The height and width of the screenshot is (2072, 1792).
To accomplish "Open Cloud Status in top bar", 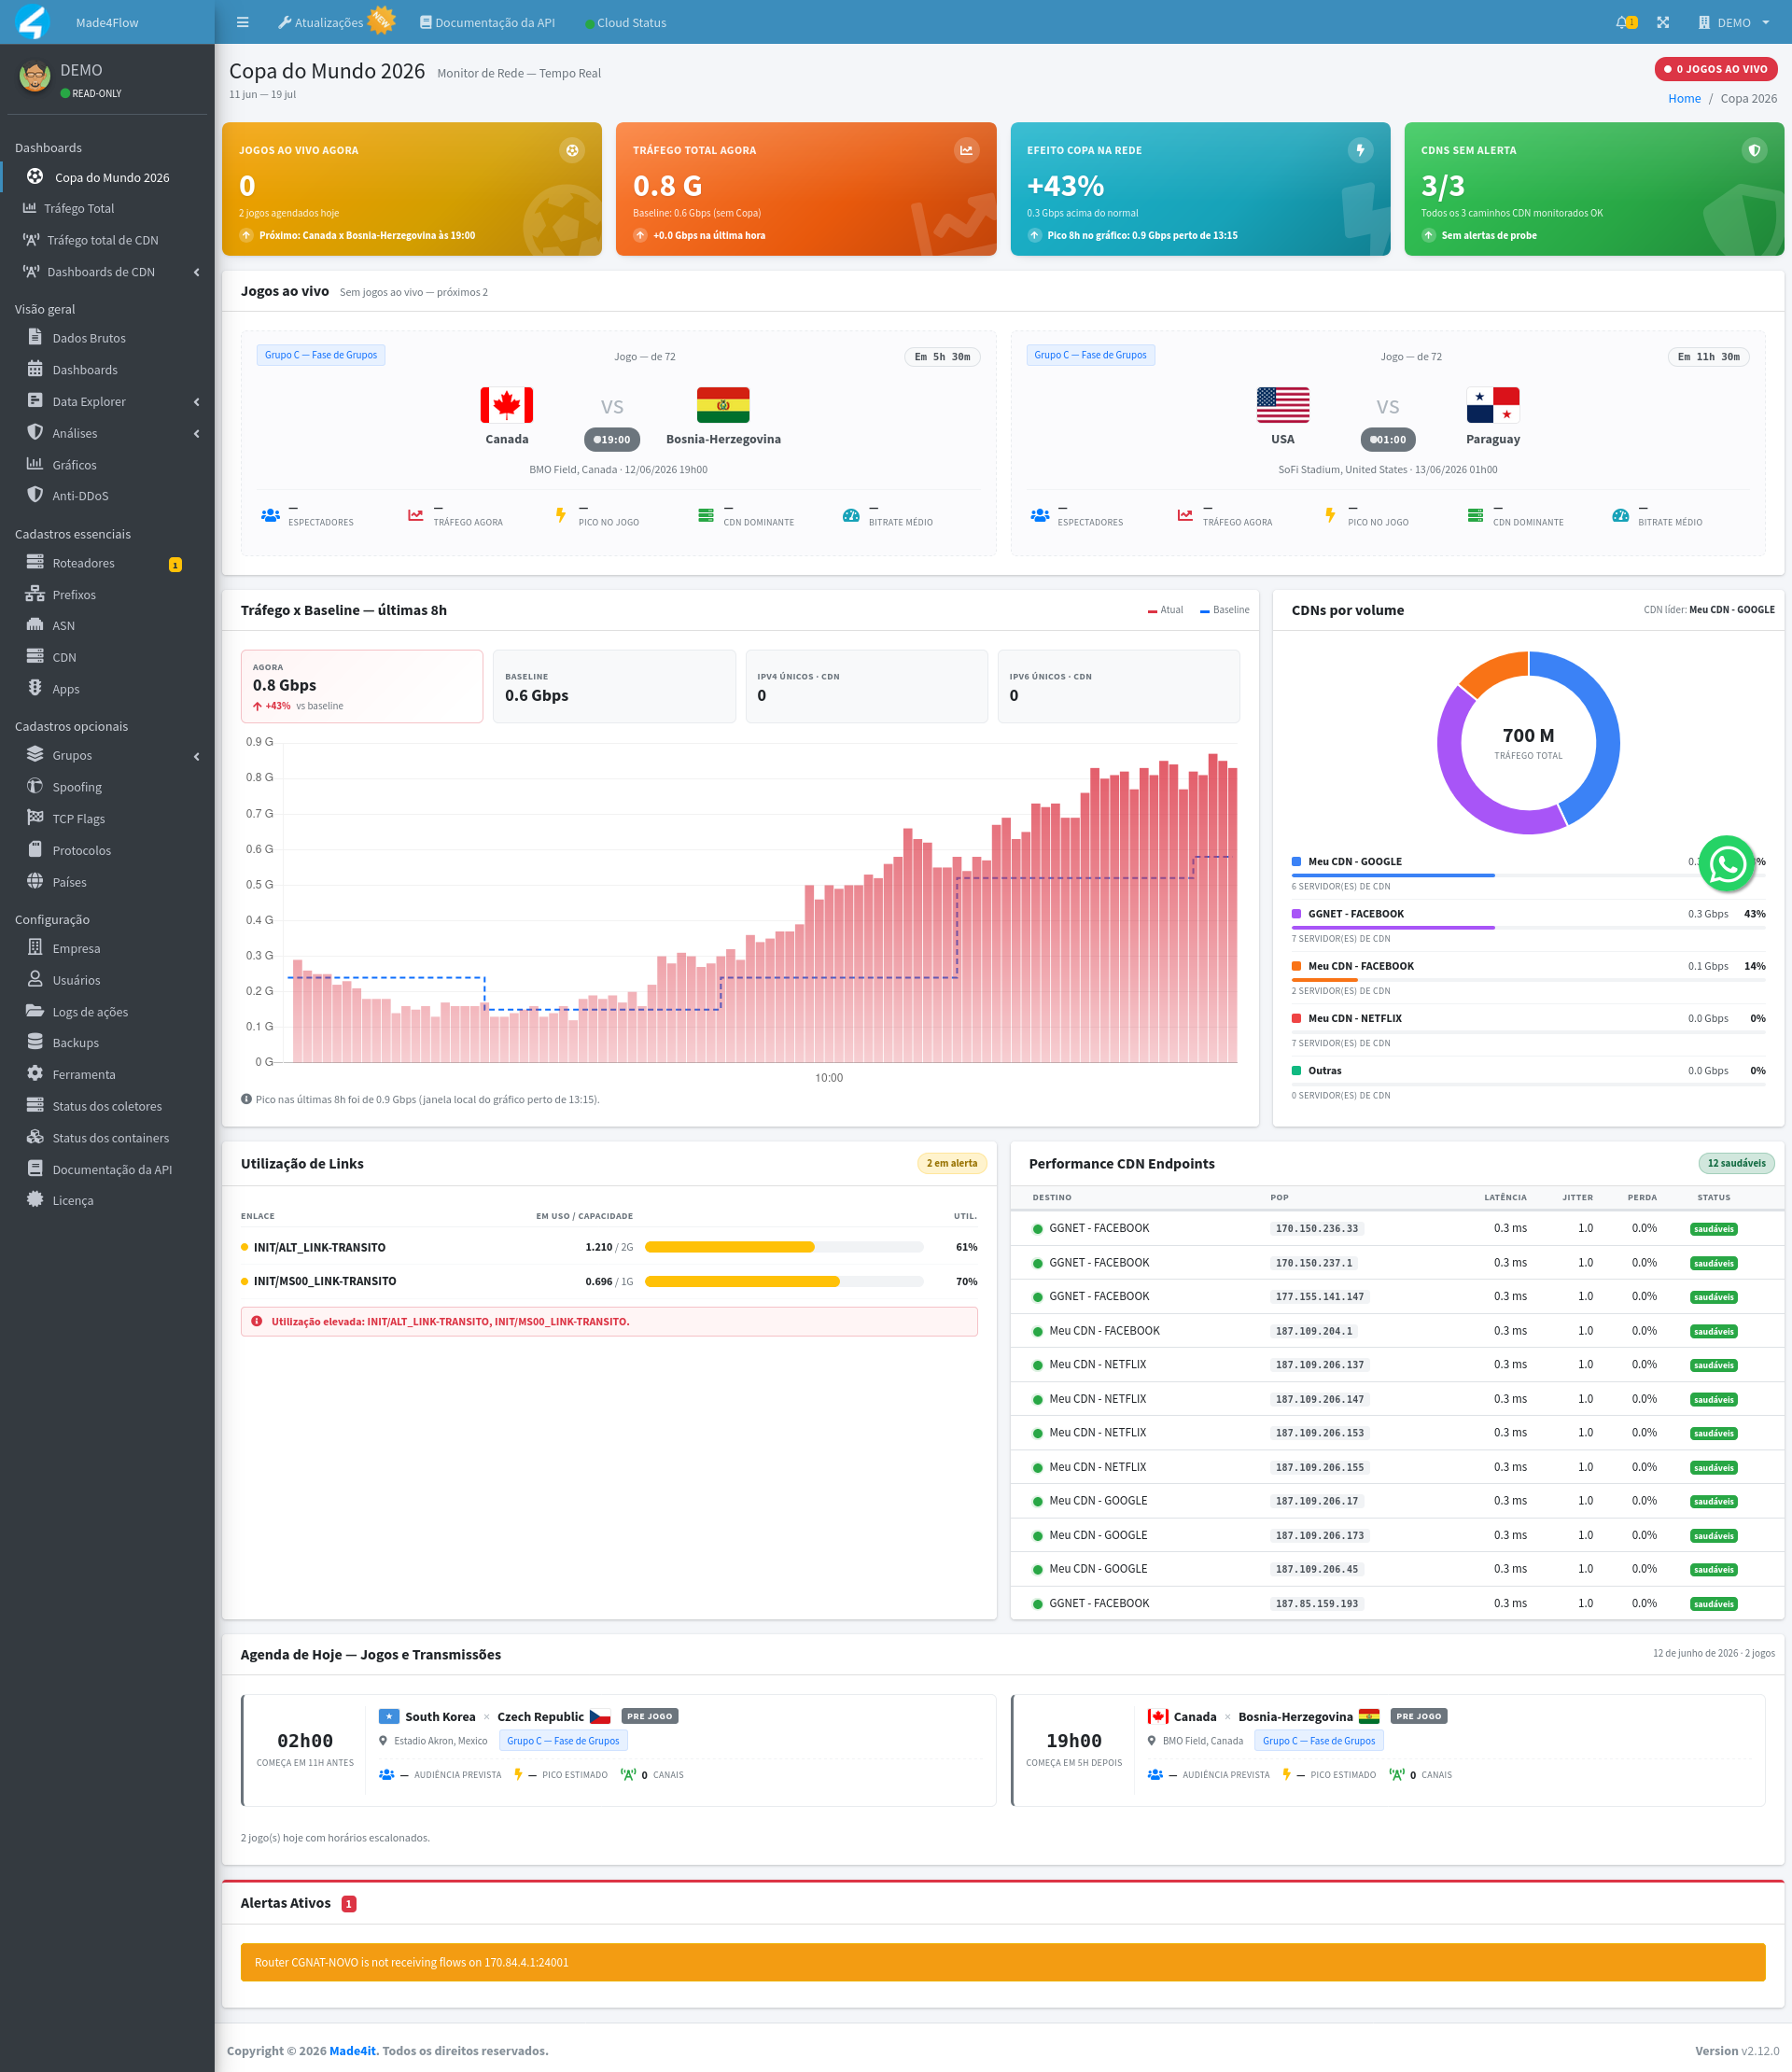I will [x=625, y=22].
